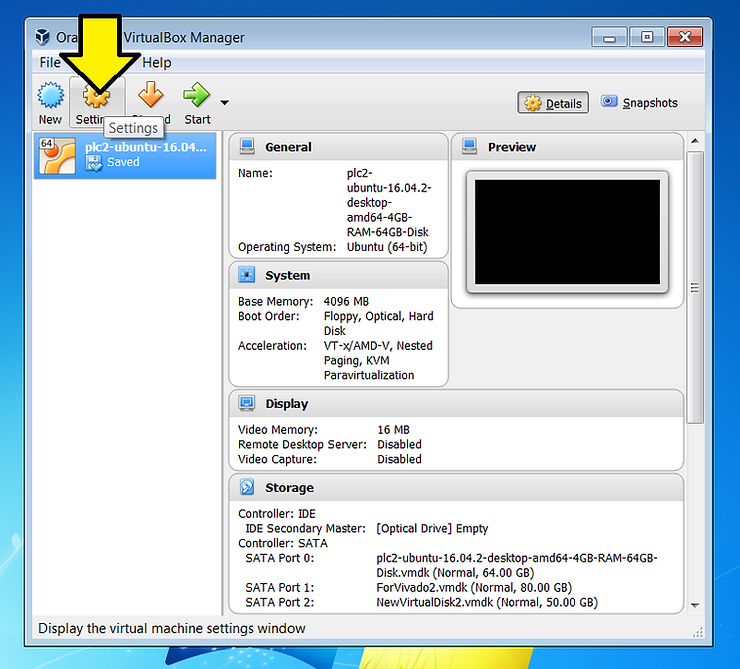Click the Display monitor icon
This screenshot has width=740, height=669.
coord(247,403)
